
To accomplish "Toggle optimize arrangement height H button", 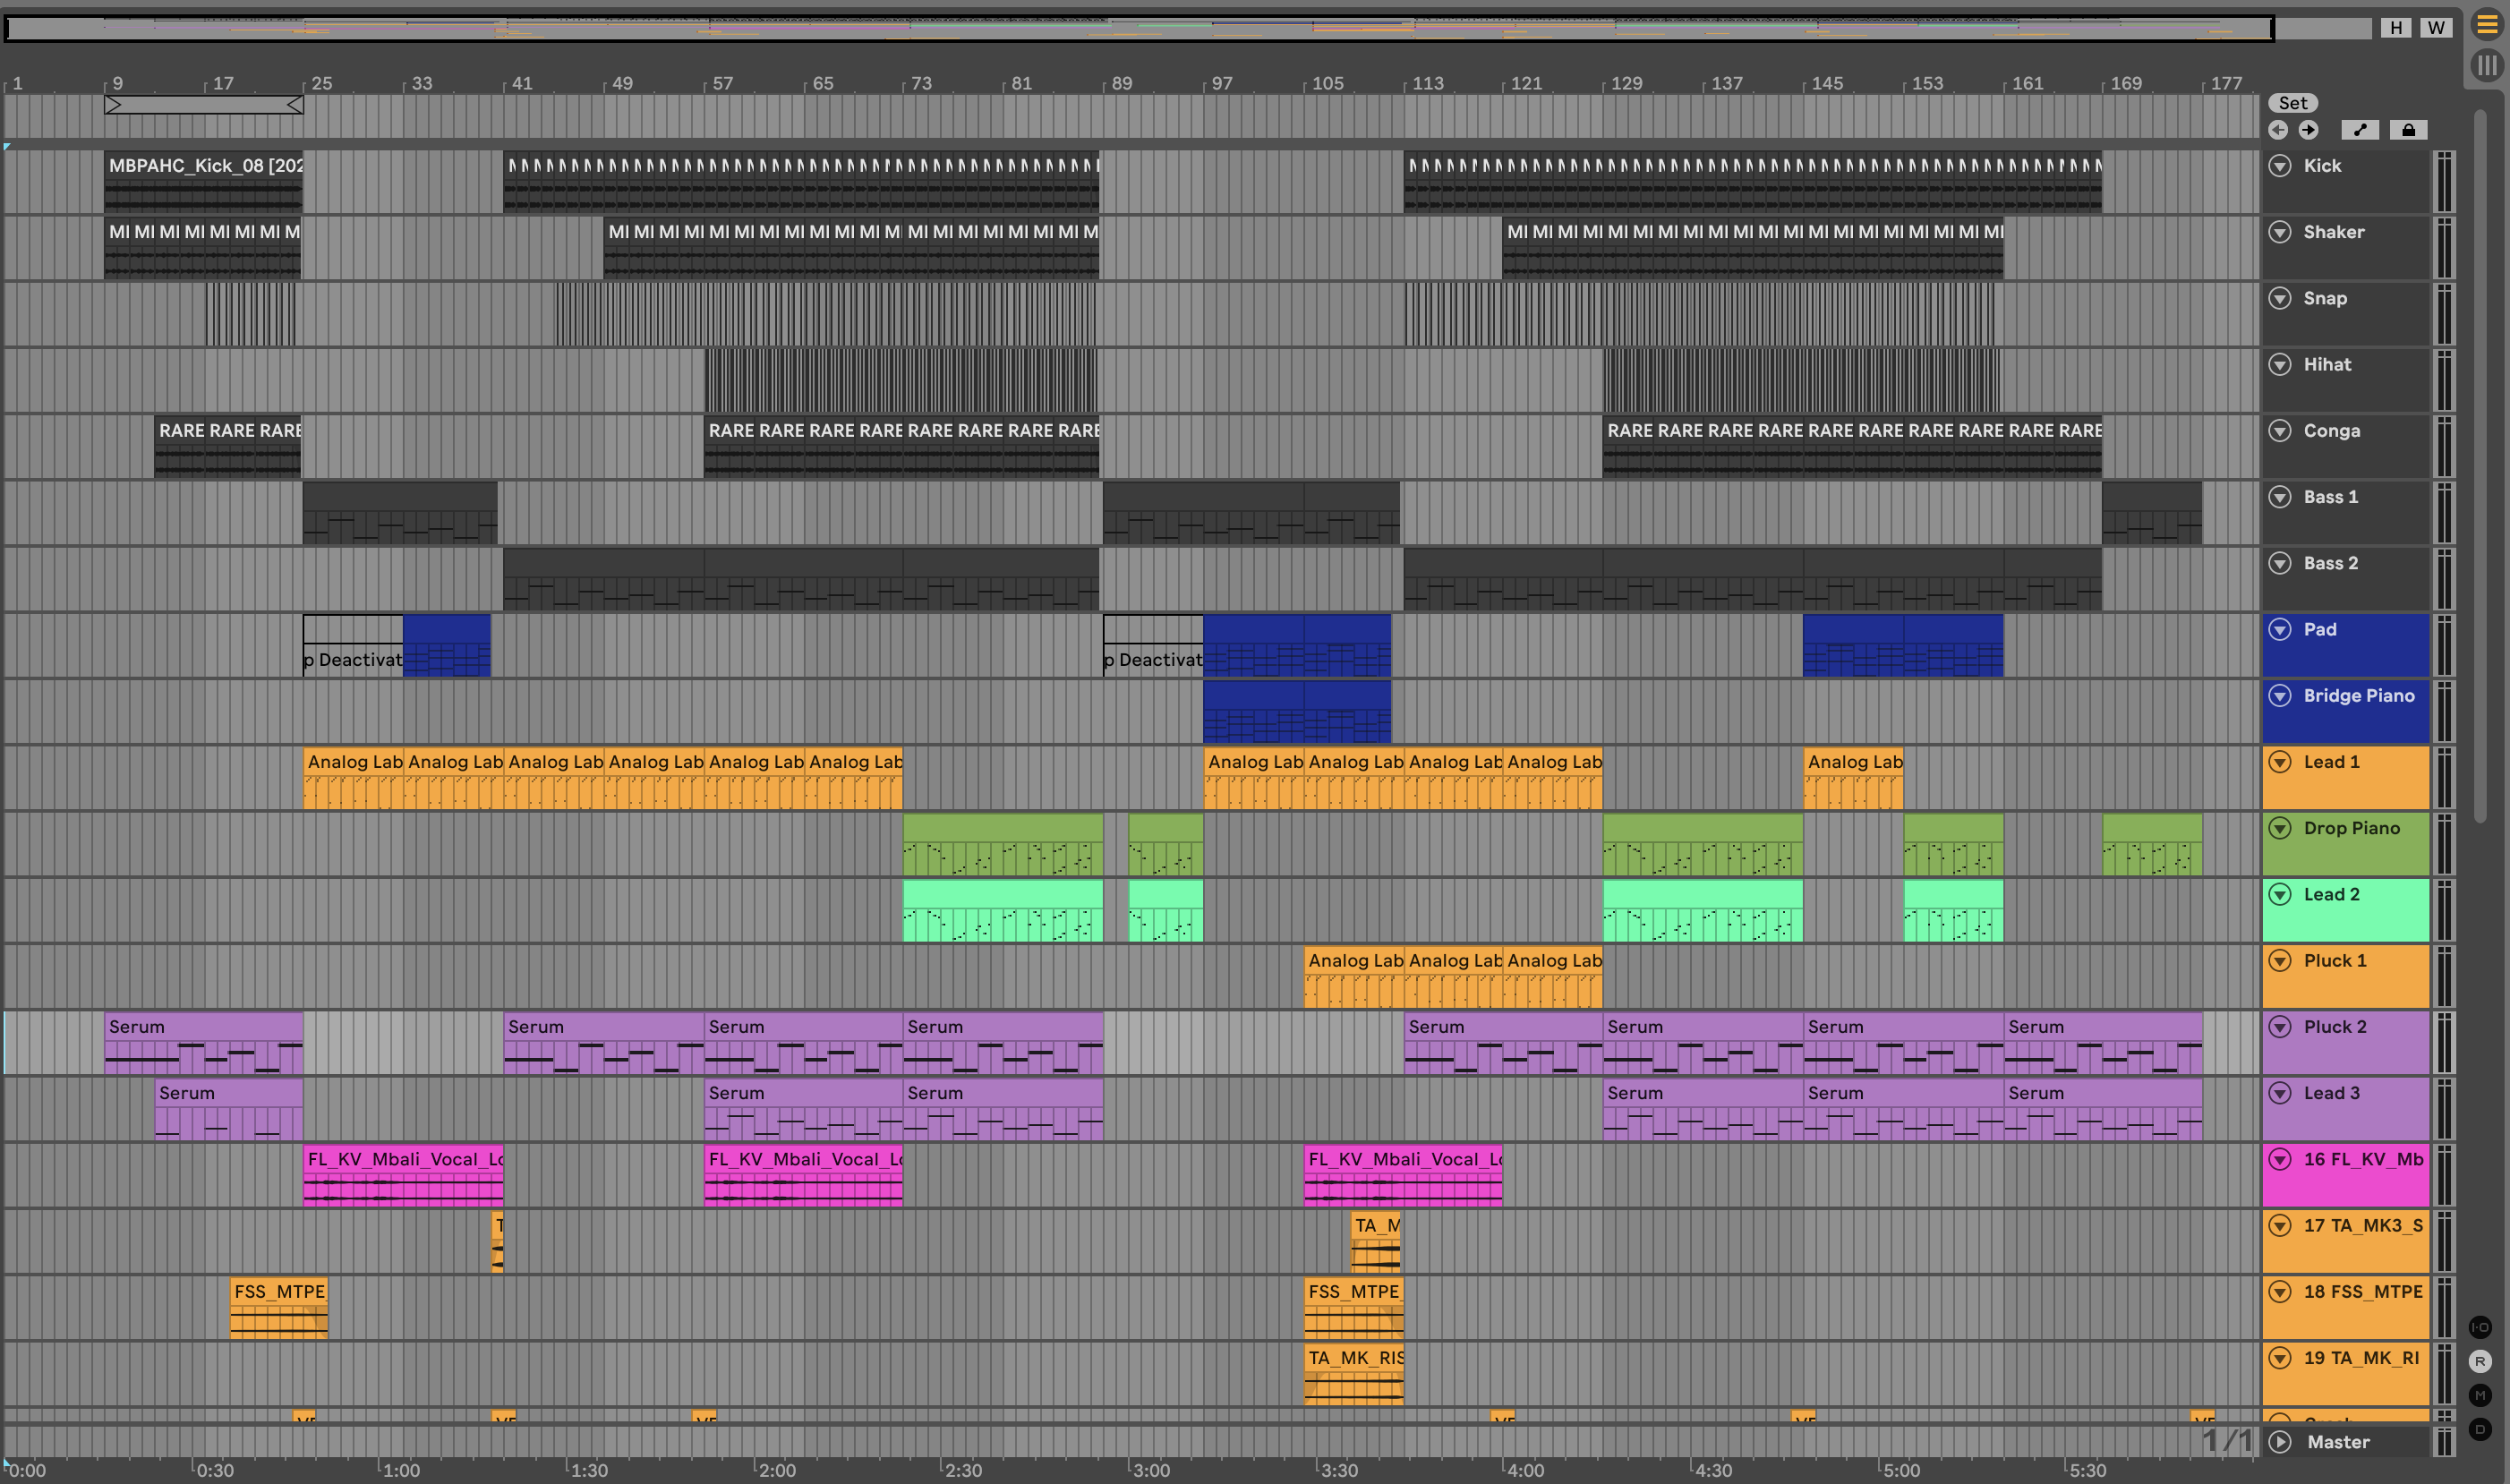I will (2396, 28).
